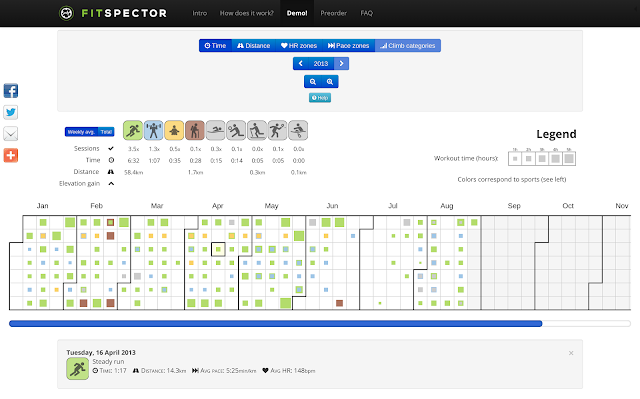The image size is (640, 399).
Task: Toggle the yoga meditation sport icon
Action: (x=174, y=131)
